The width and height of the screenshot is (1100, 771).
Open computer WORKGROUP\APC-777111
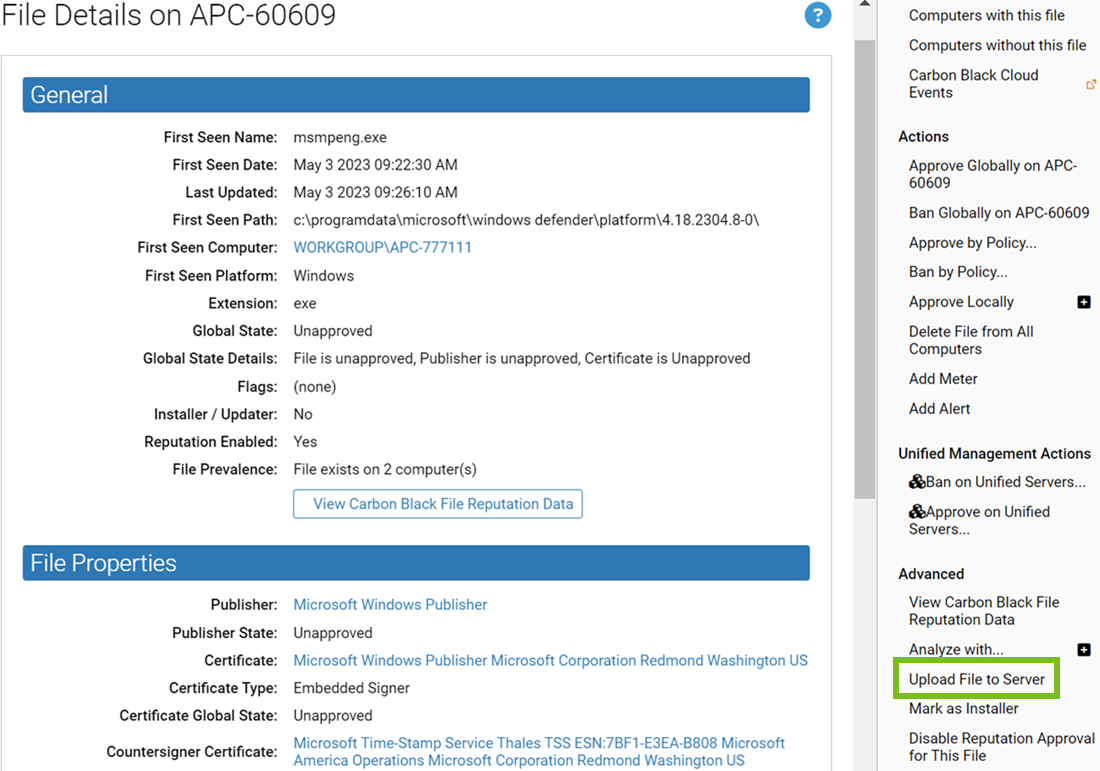[x=384, y=247]
